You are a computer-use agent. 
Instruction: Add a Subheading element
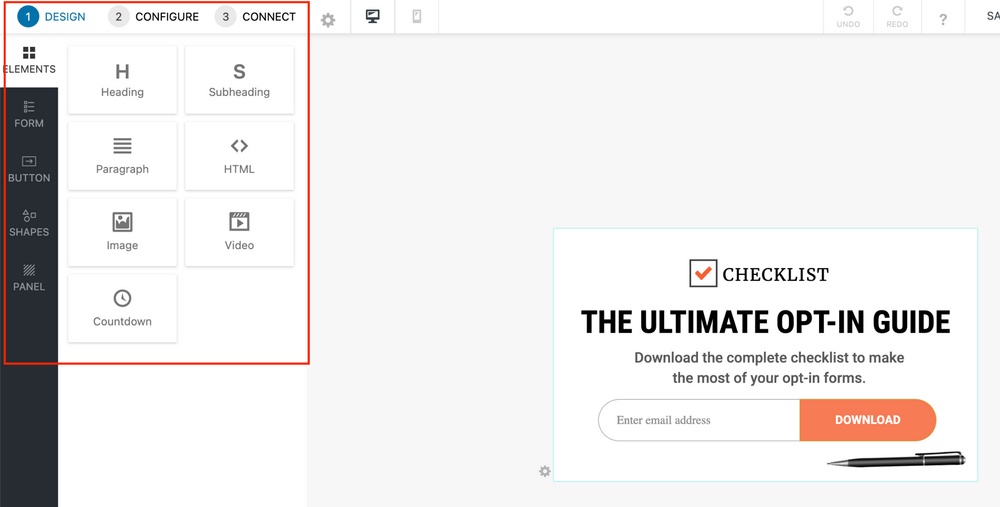click(x=239, y=80)
